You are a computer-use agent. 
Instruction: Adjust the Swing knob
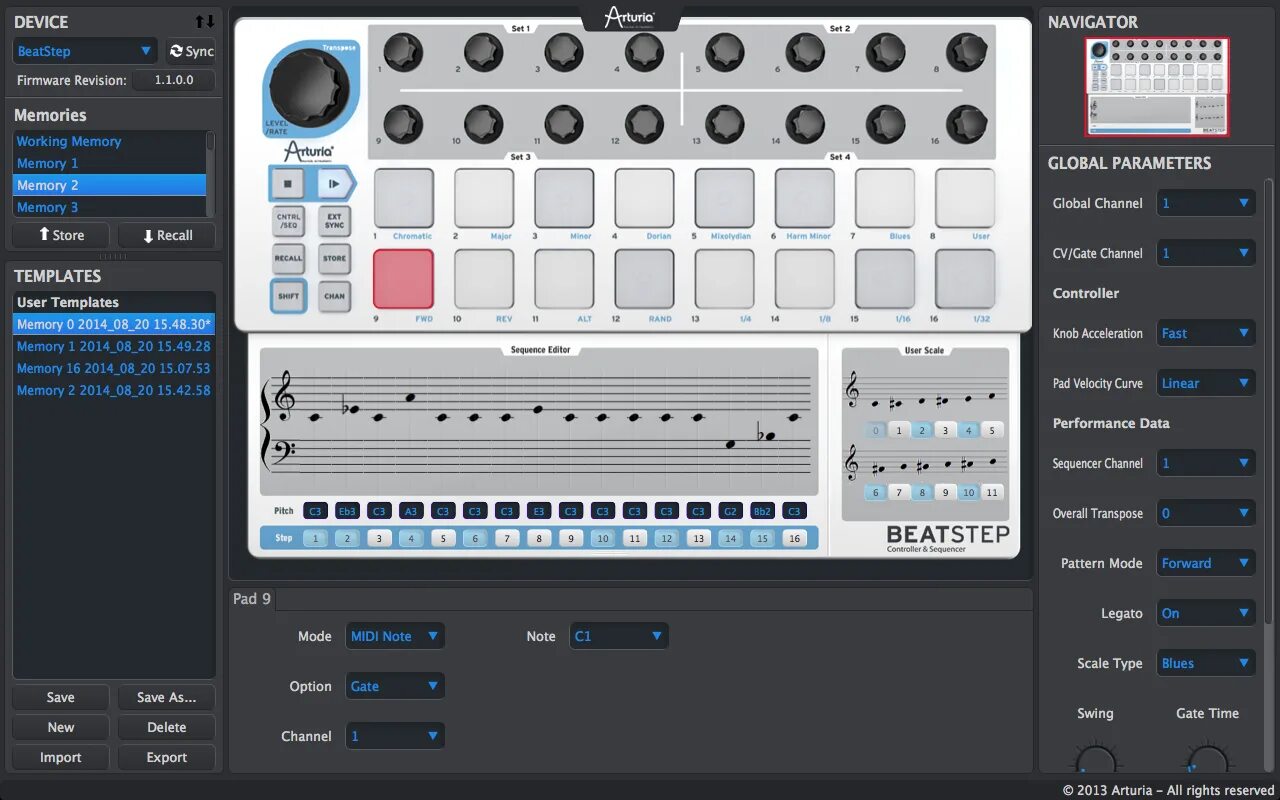pyautogui.click(x=1096, y=757)
